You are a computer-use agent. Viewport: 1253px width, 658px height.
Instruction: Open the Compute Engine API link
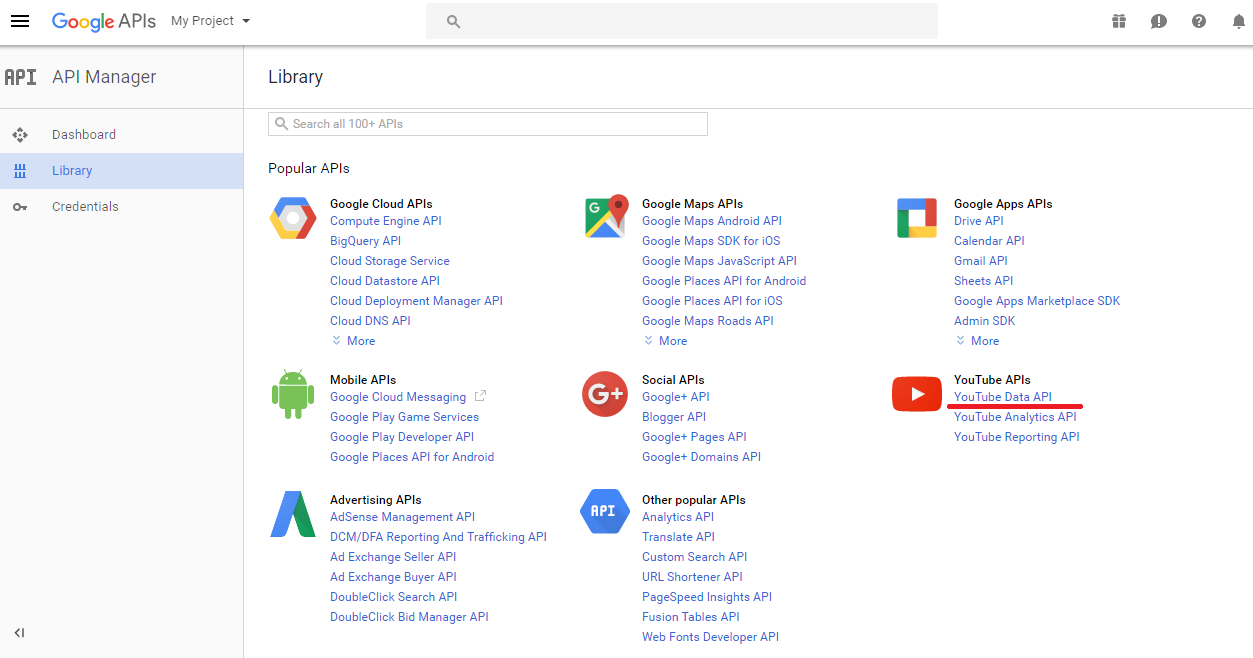tap(386, 221)
